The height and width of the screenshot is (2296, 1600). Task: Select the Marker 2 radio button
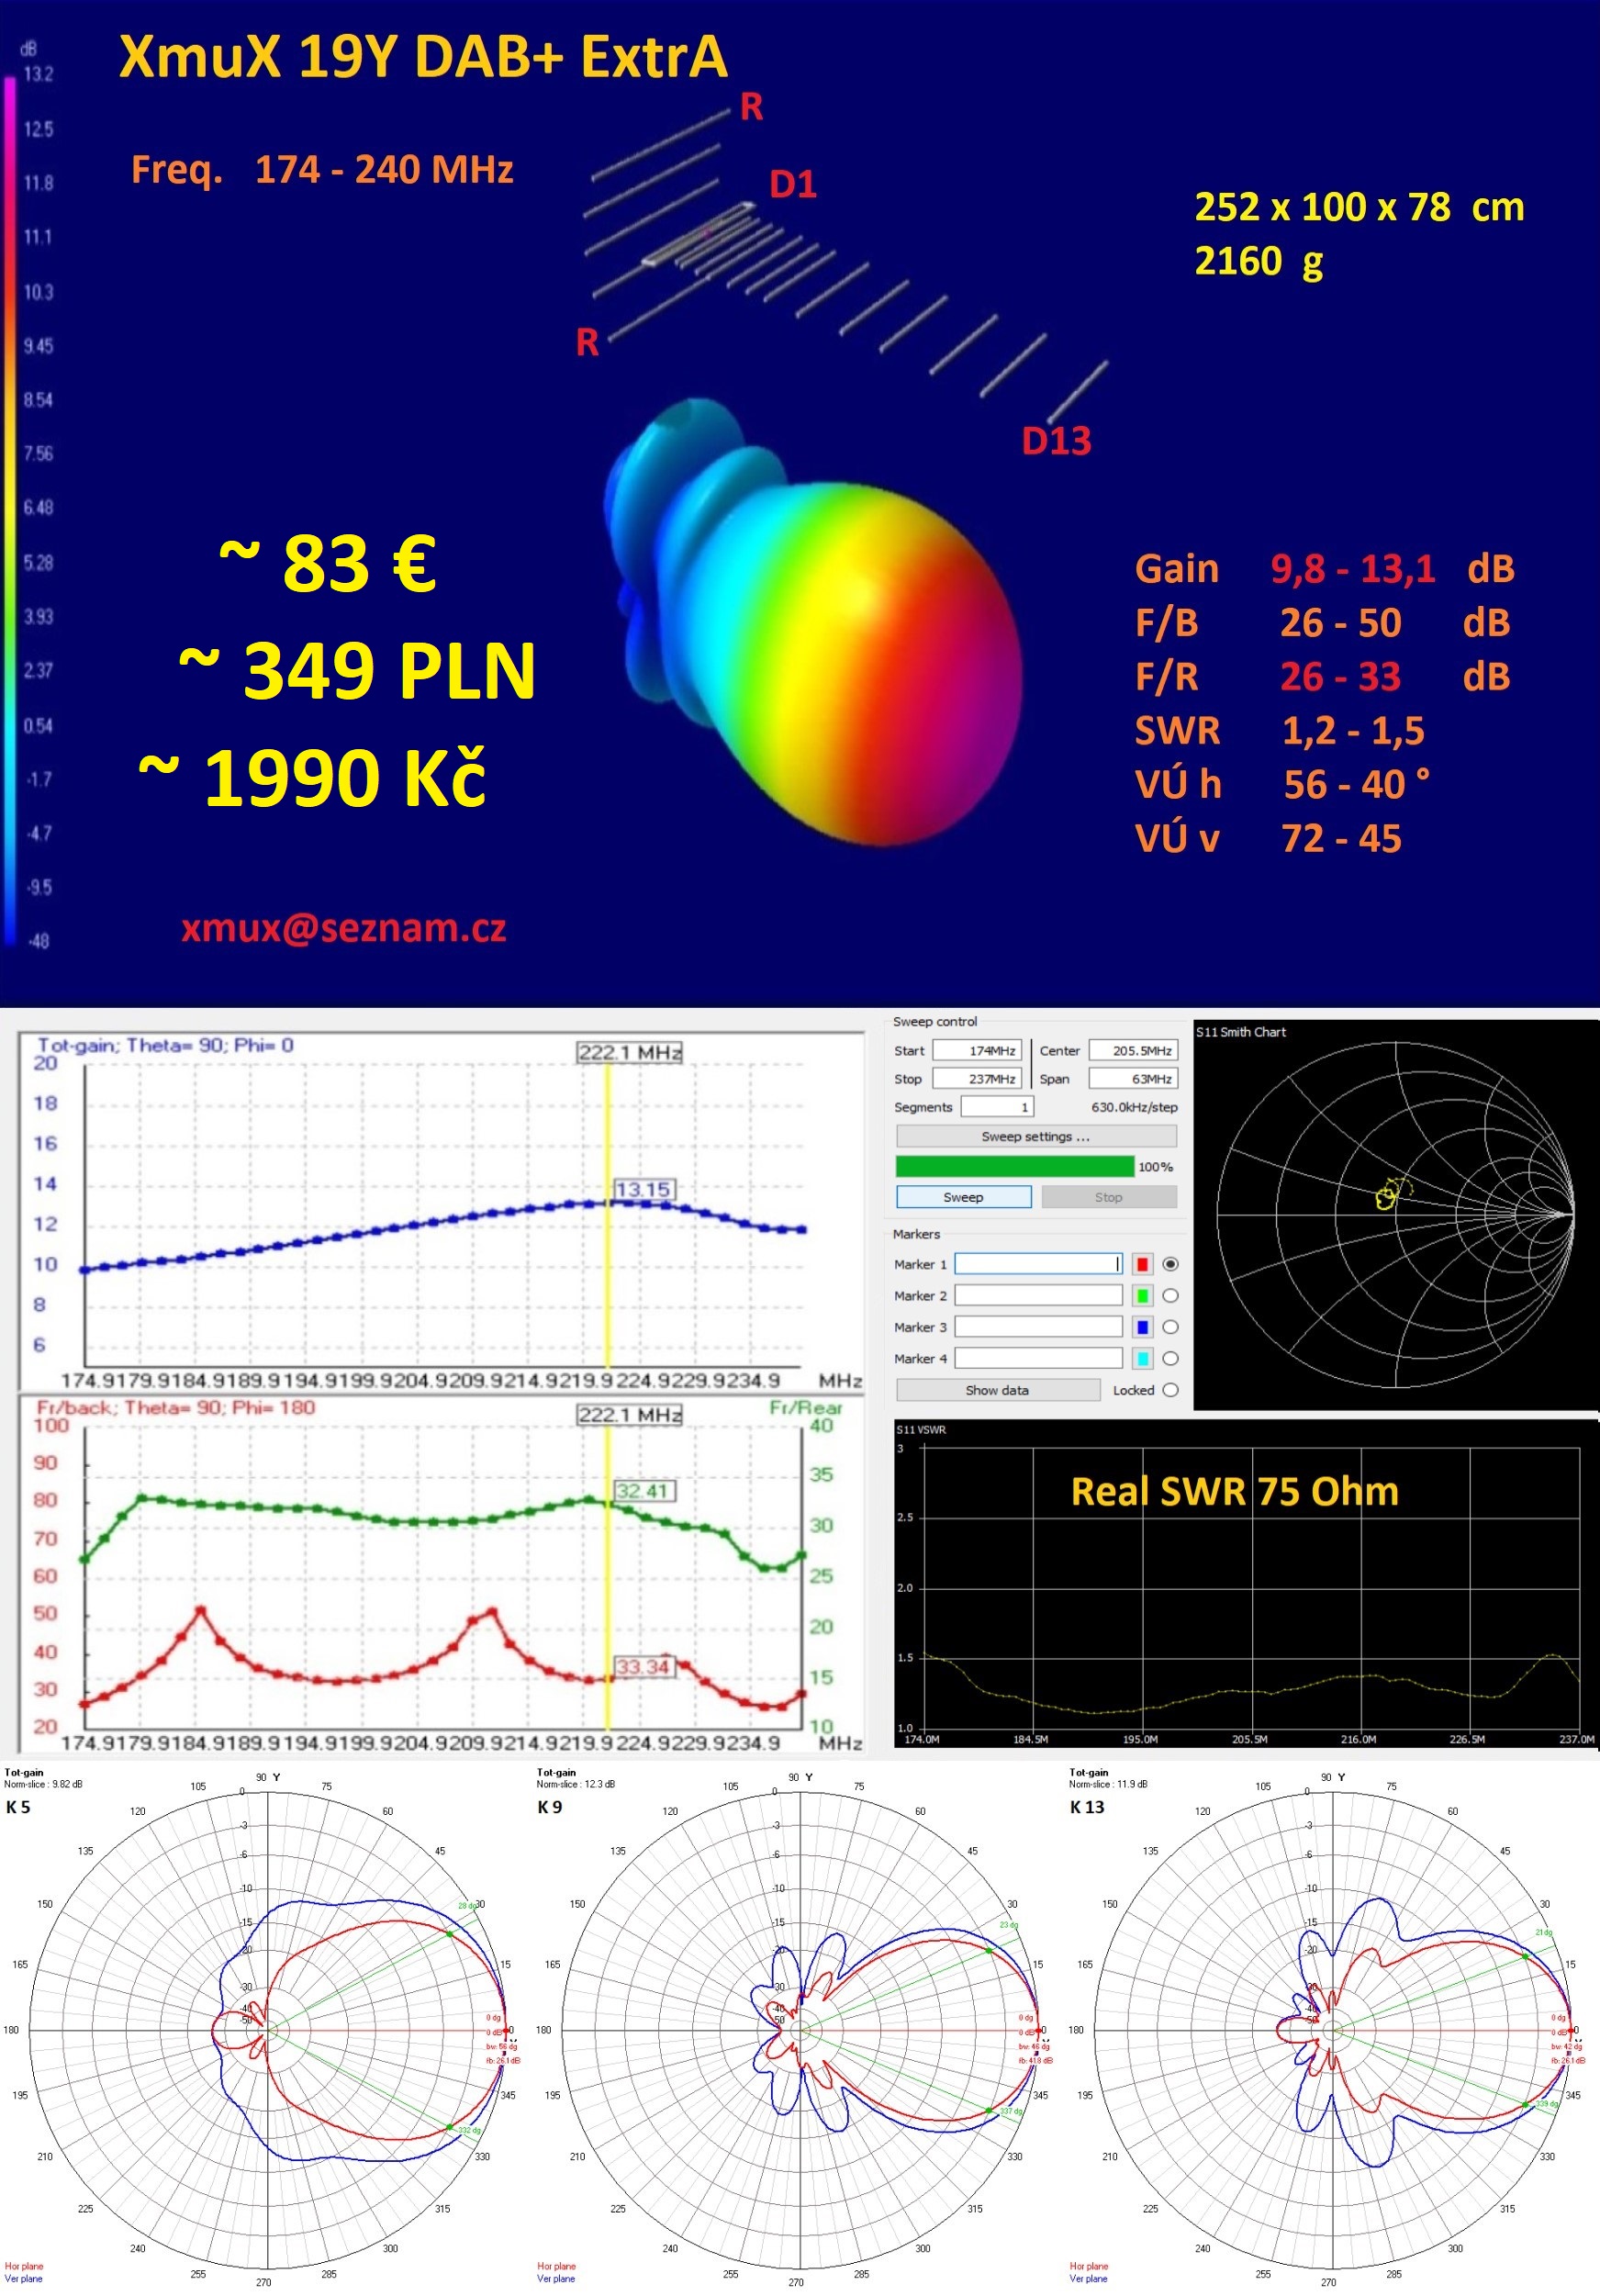(x=1171, y=1295)
